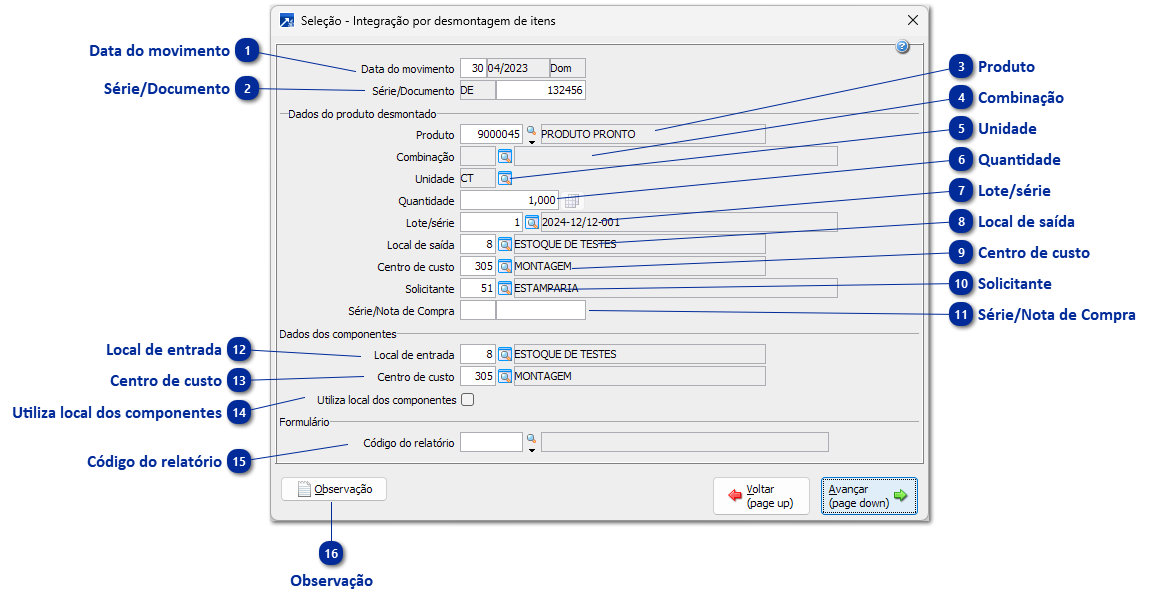The width and height of the screenshot is (1152, 607).
Task: Click the Produto code field 9000045
Action: pyautogui.click(x=492, y=134)
